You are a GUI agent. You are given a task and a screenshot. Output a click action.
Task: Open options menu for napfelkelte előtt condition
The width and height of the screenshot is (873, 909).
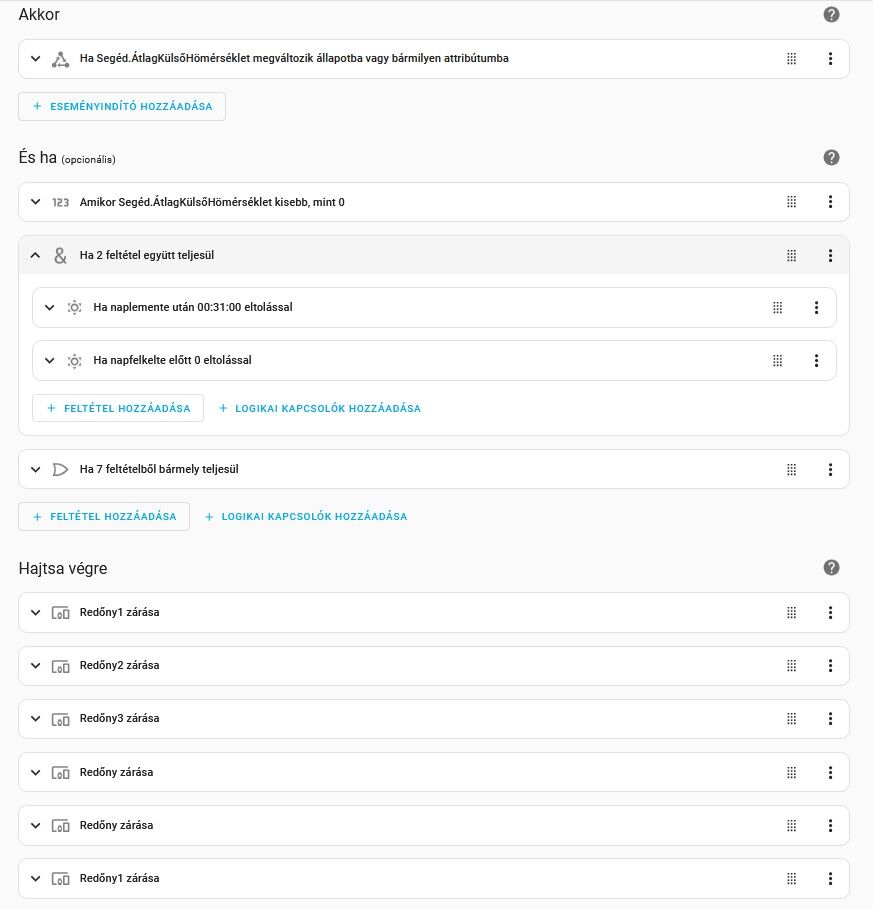pyautogui.click(x=816, y=361)
